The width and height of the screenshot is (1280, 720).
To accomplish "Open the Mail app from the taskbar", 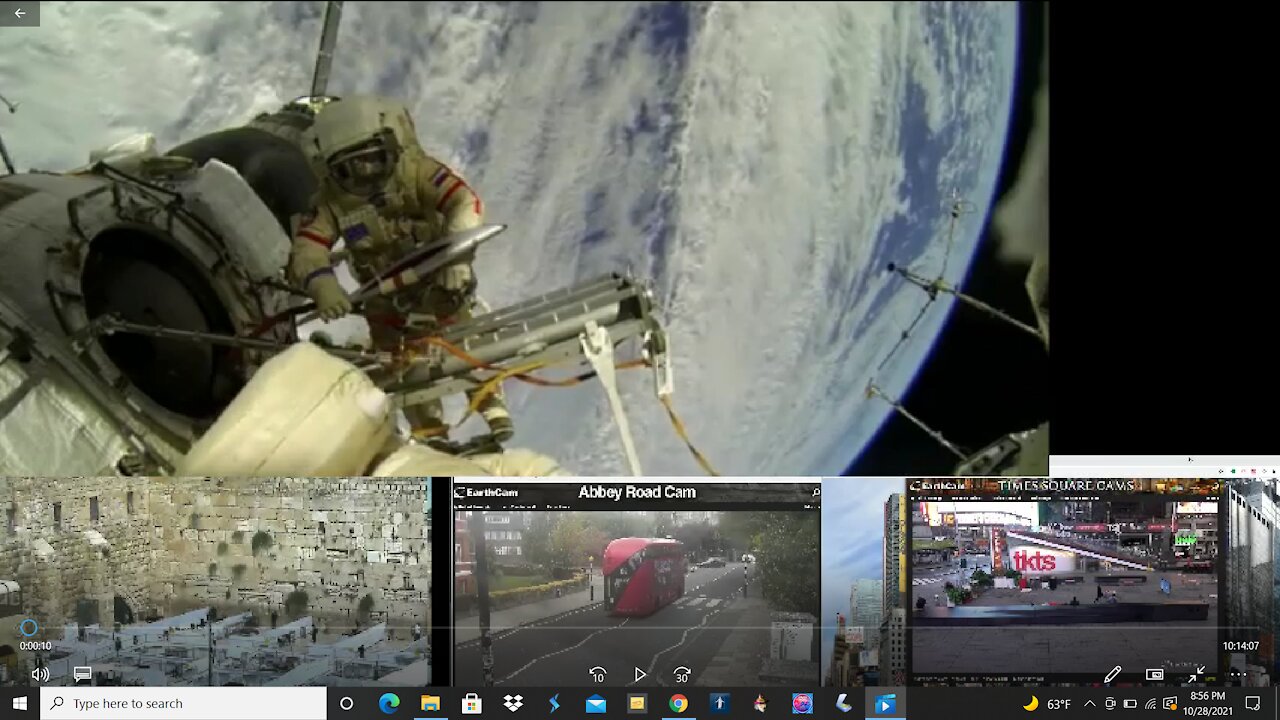I will [x=596, y=703].
